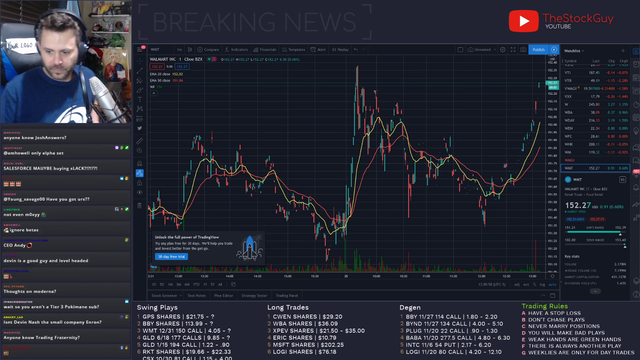Image resolution: width=640 pixels, height=360 pixels.
Task: Click the play icon next to Publish
Action: 554,49
